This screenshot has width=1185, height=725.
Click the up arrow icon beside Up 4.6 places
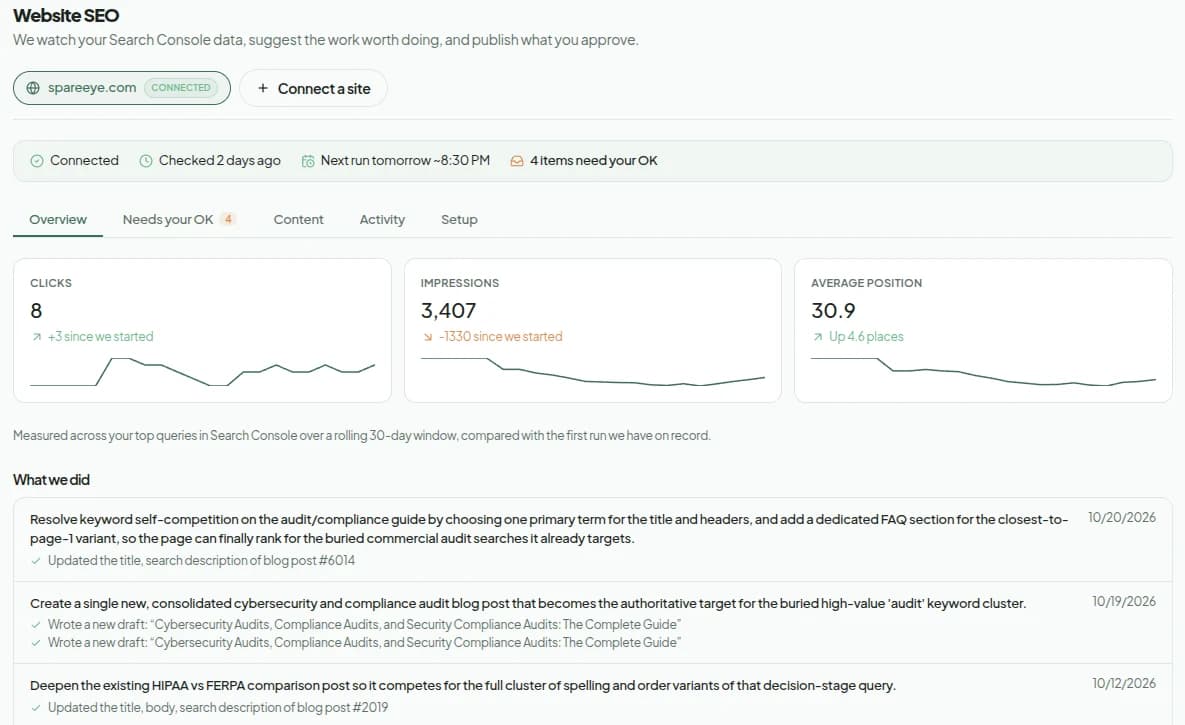point(818,337)
